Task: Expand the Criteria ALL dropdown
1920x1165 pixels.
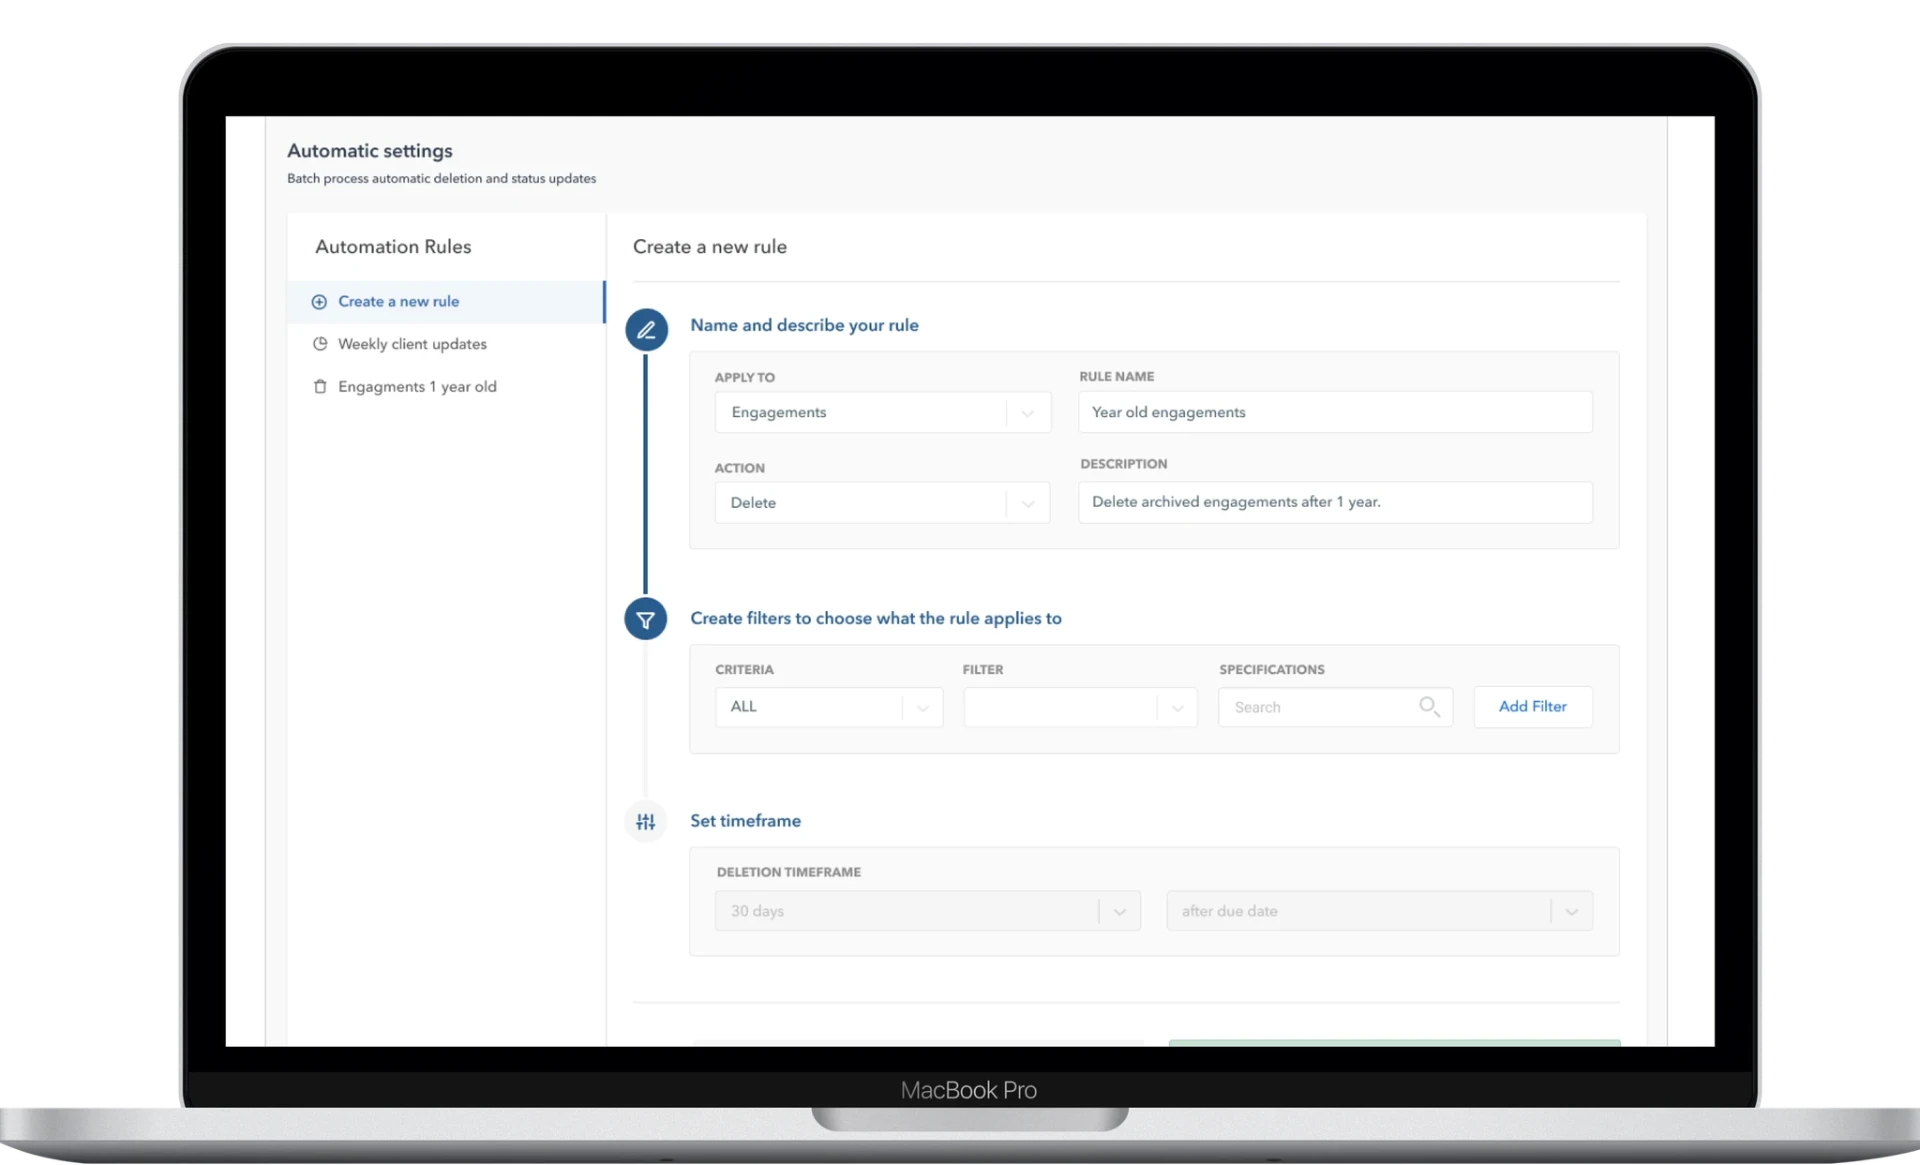Action: 829,707
